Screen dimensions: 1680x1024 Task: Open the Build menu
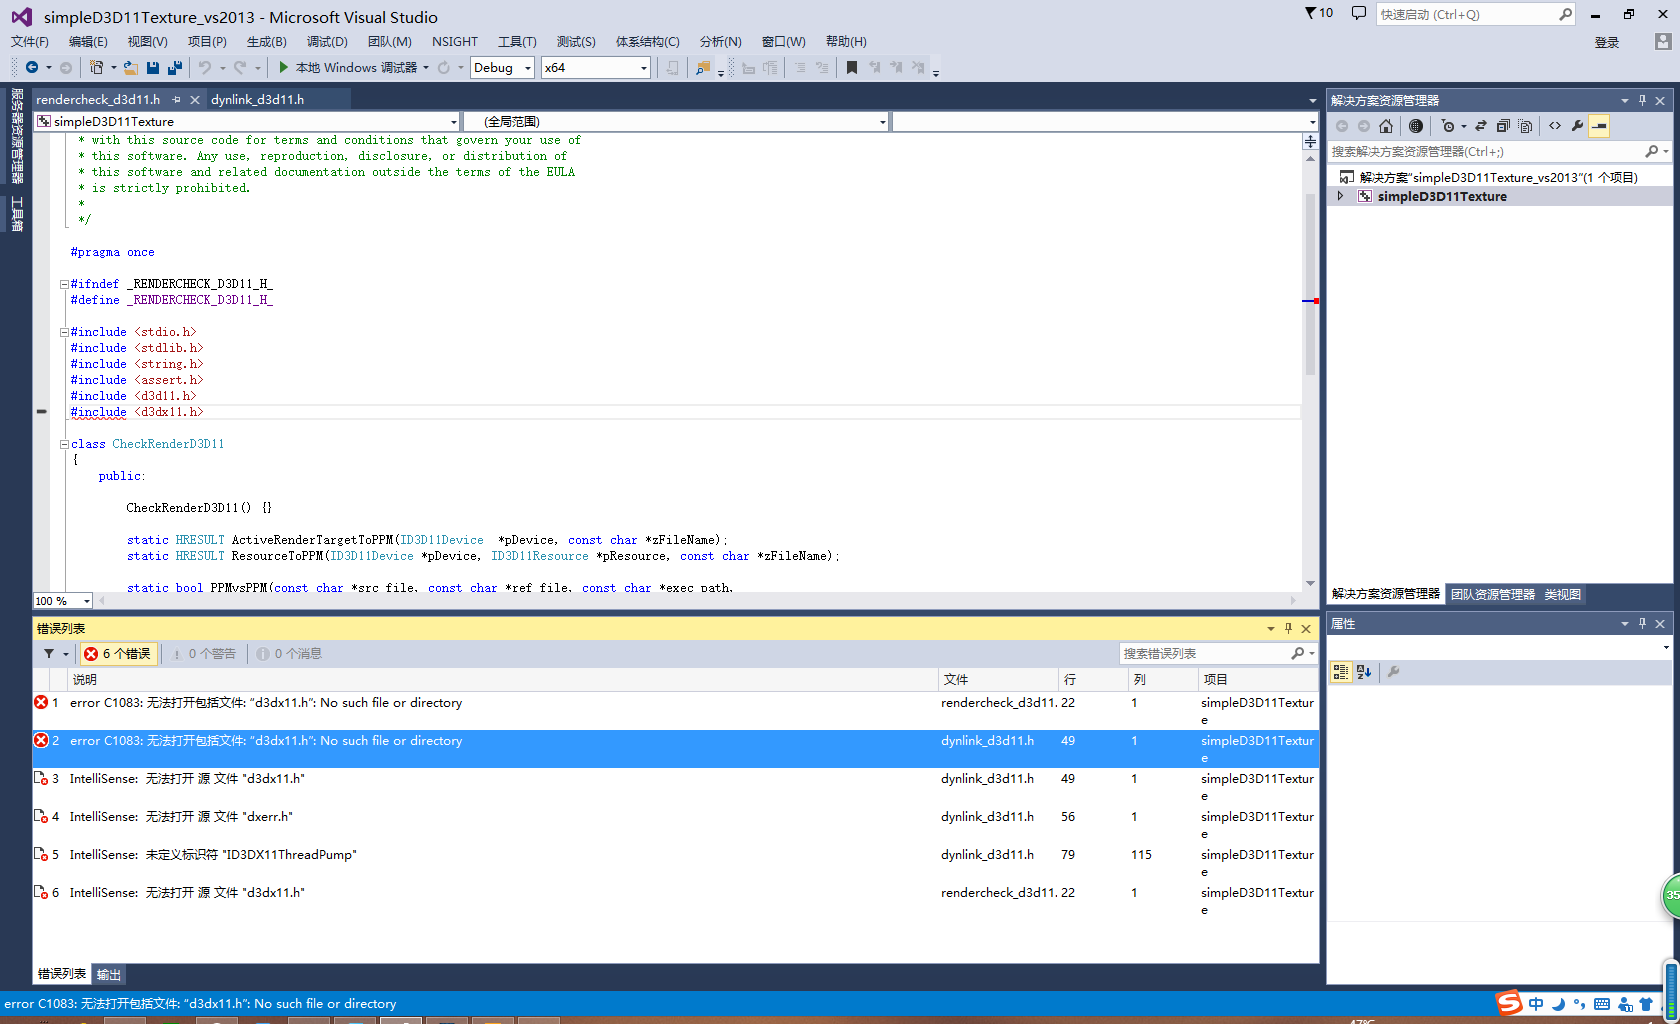point(267,42)
